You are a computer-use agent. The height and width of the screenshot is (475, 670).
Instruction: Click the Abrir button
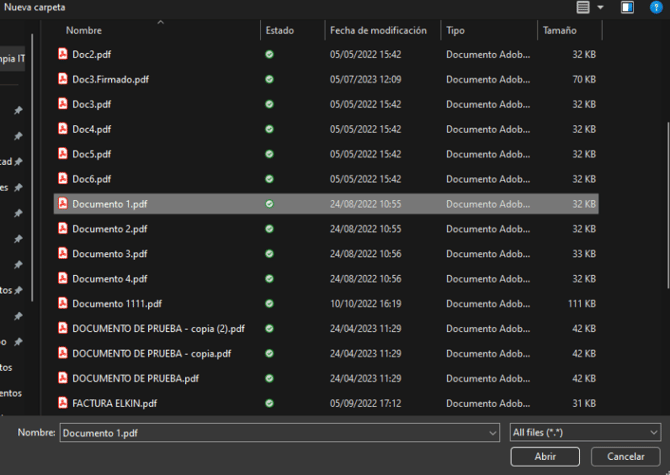(545, 456)
